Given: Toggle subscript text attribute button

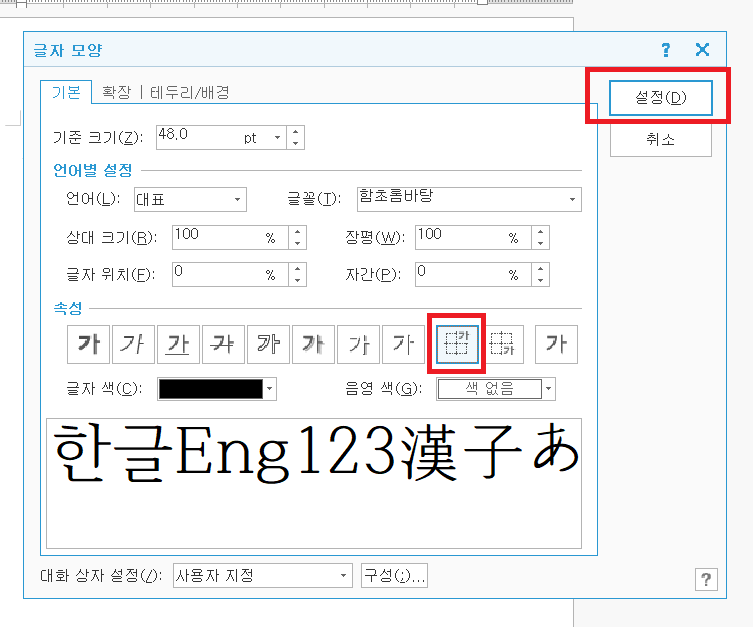Looking at the screenshot, I should [x=502, y=344].
